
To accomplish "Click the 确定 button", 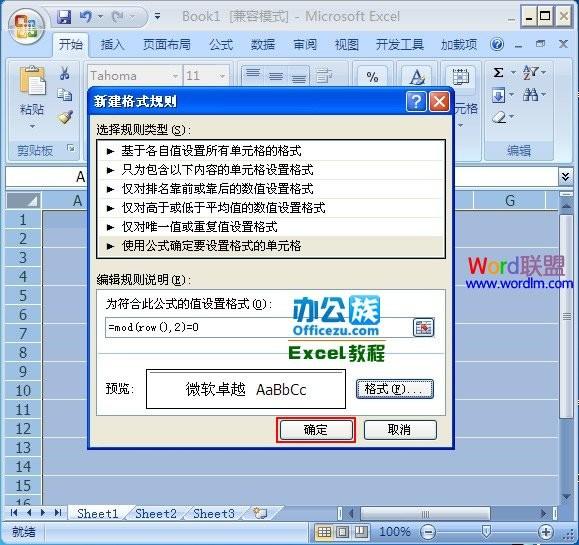I will tap(316, 430).
